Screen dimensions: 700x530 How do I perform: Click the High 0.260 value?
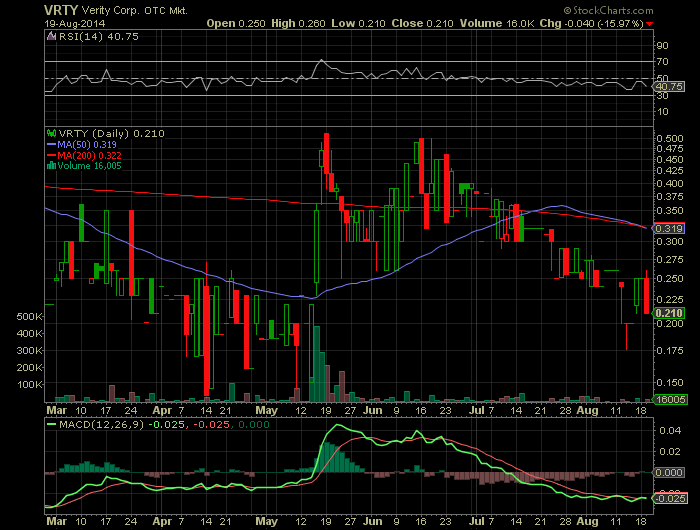click(x=298, y=23)
